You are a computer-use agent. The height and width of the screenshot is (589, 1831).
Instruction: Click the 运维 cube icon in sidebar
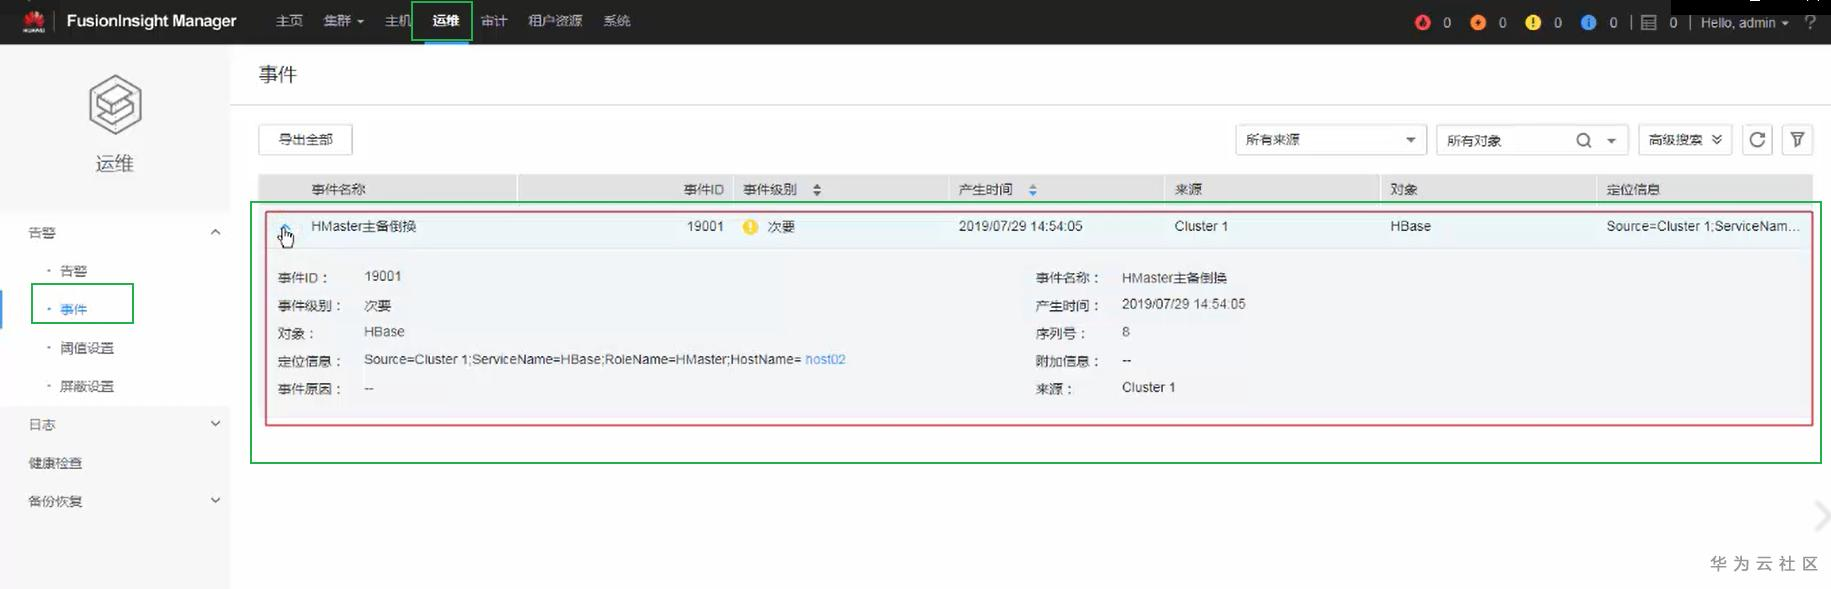115,104
